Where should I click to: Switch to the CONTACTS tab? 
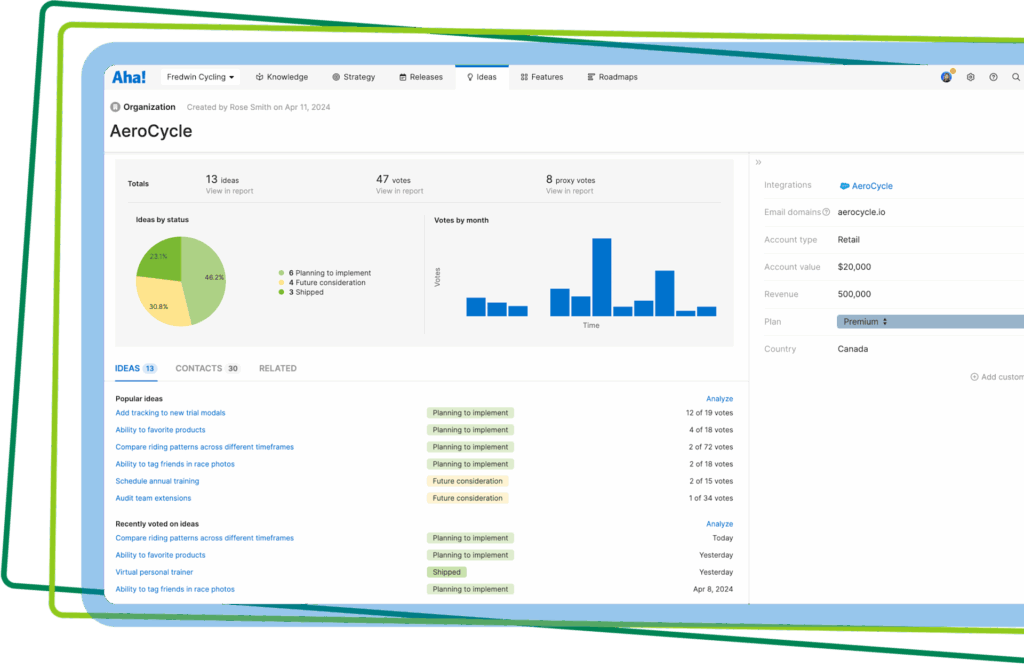pyautogui.click(x=207, y=368)
